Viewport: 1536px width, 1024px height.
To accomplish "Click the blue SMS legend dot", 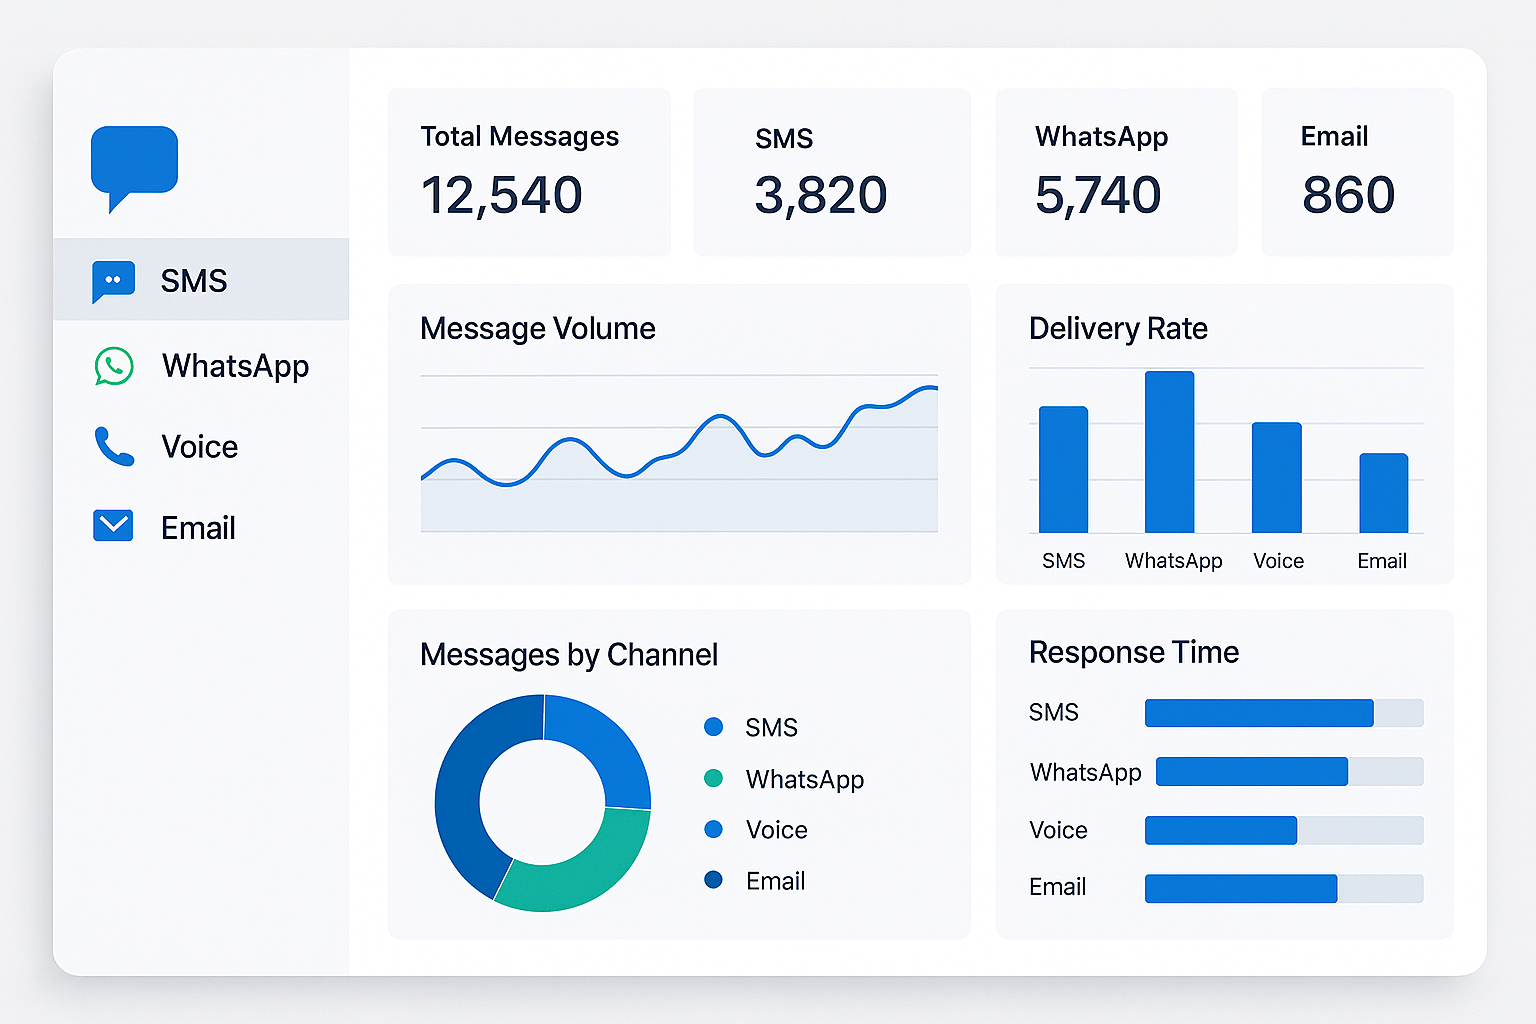I will tap(714, 727).
